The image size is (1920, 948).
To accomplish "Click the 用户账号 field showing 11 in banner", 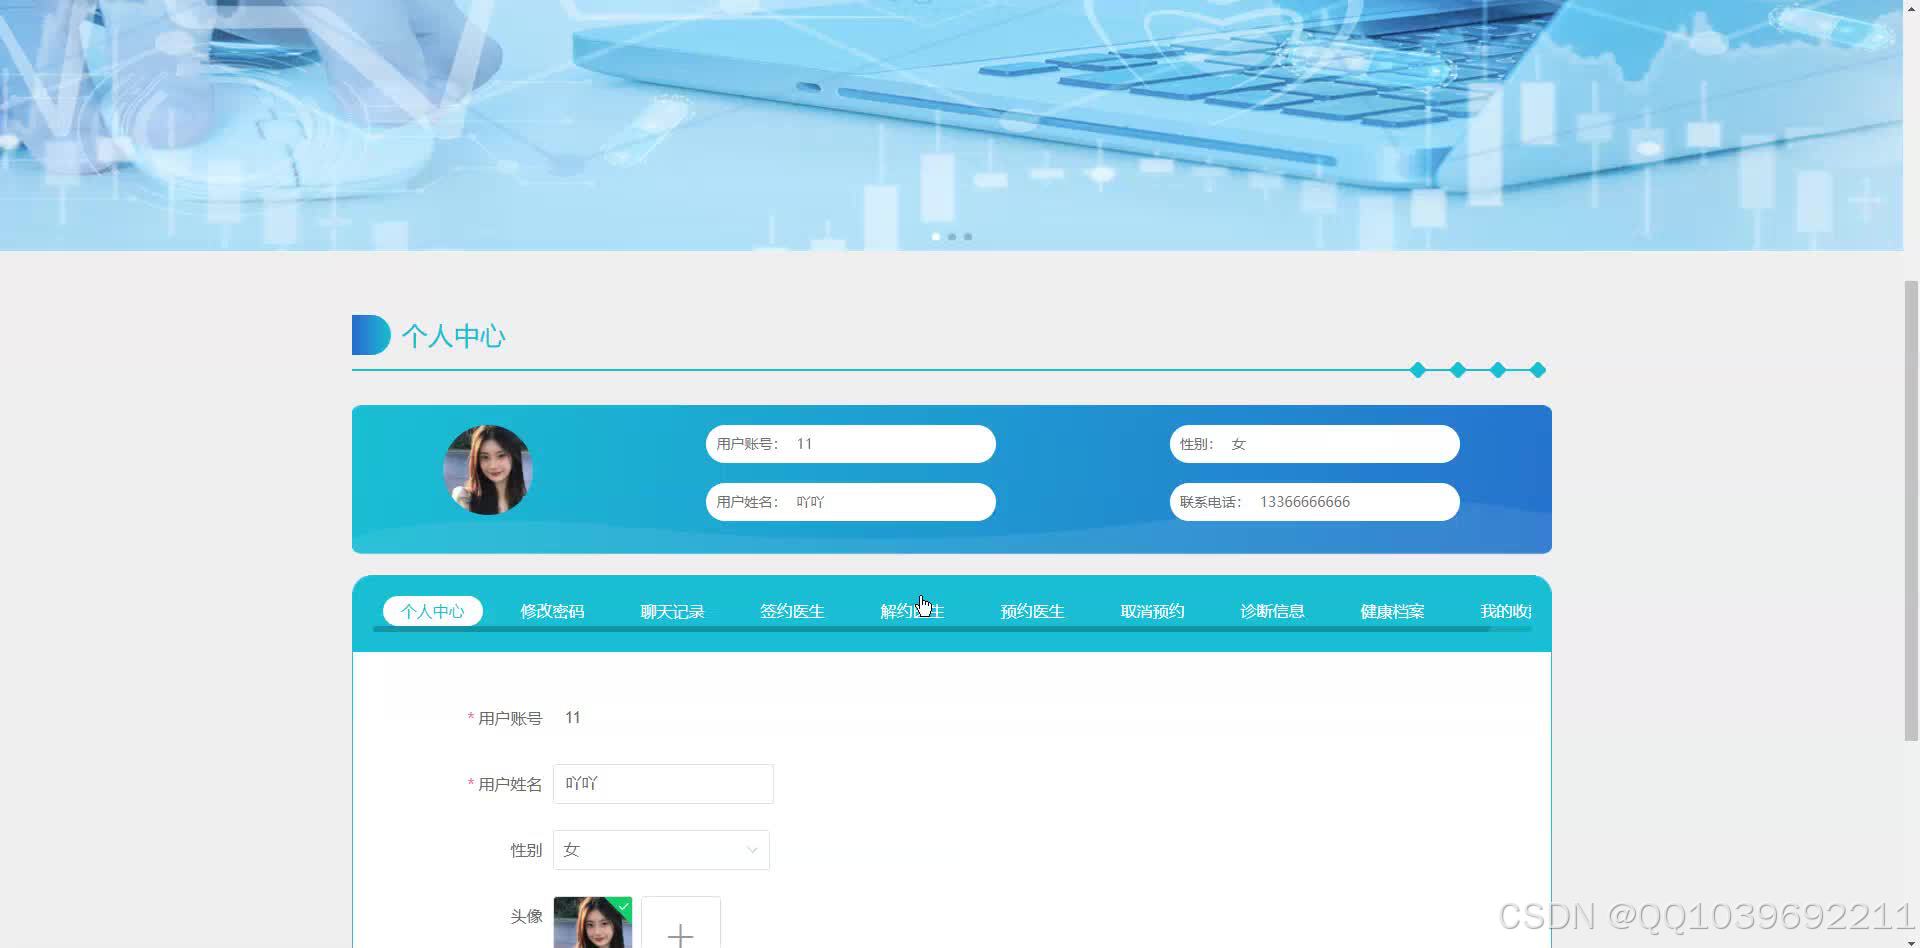I will pos(851,444).
